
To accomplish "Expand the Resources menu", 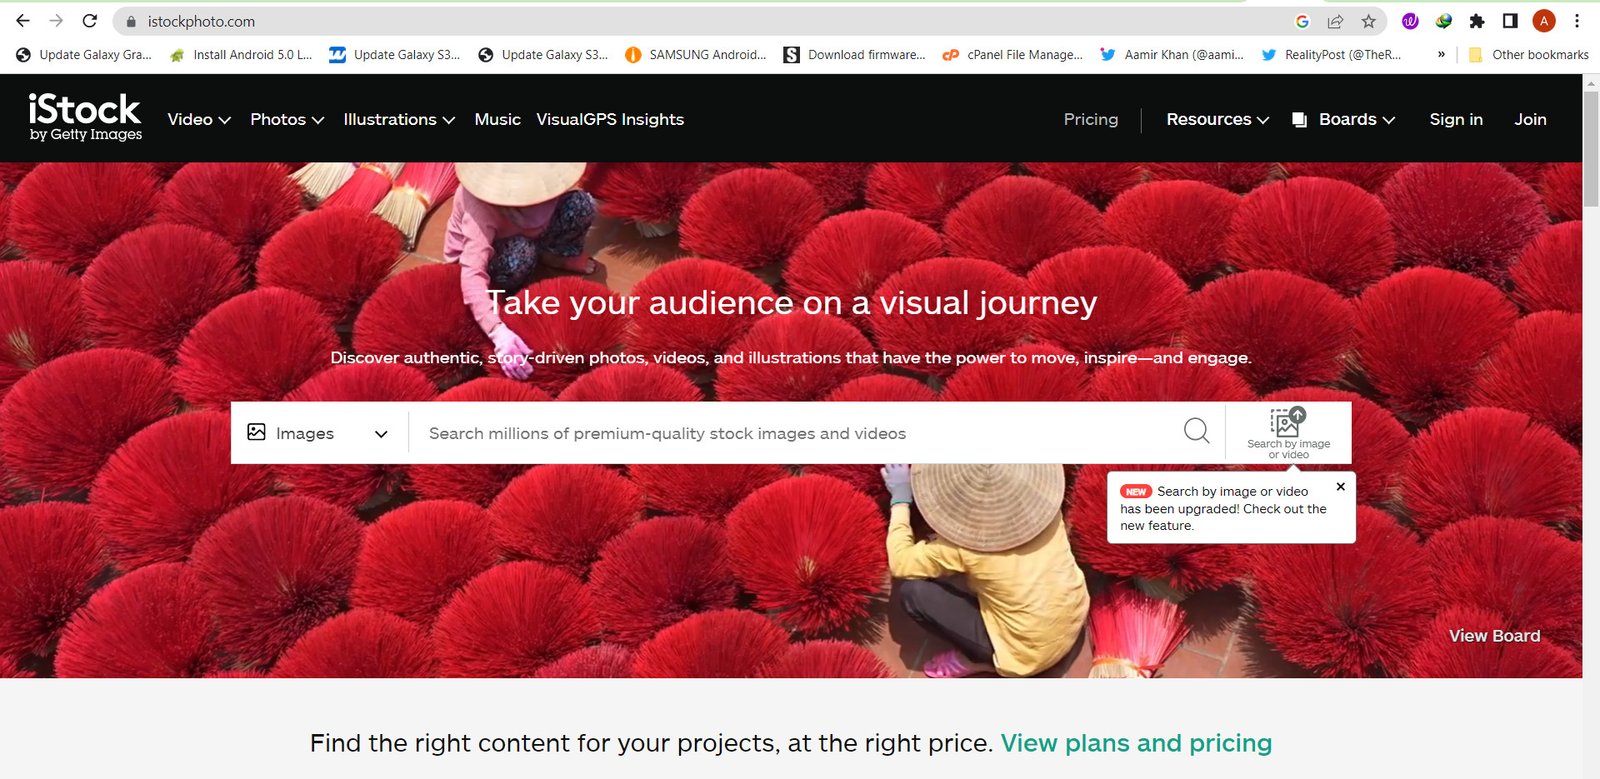I will pyautogui.click(x=1217, y=119).
